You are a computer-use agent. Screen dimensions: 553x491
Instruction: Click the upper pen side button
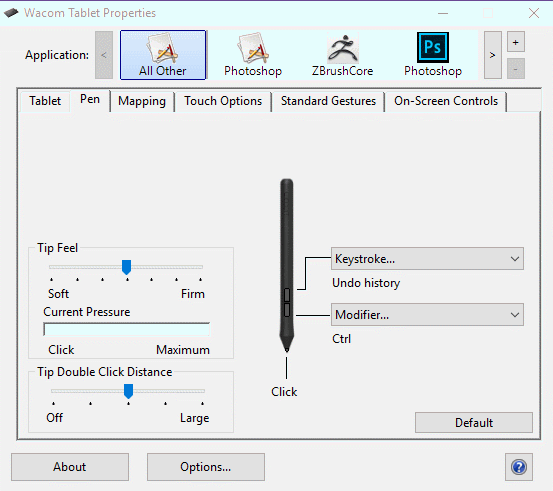(x=287, y=295)
